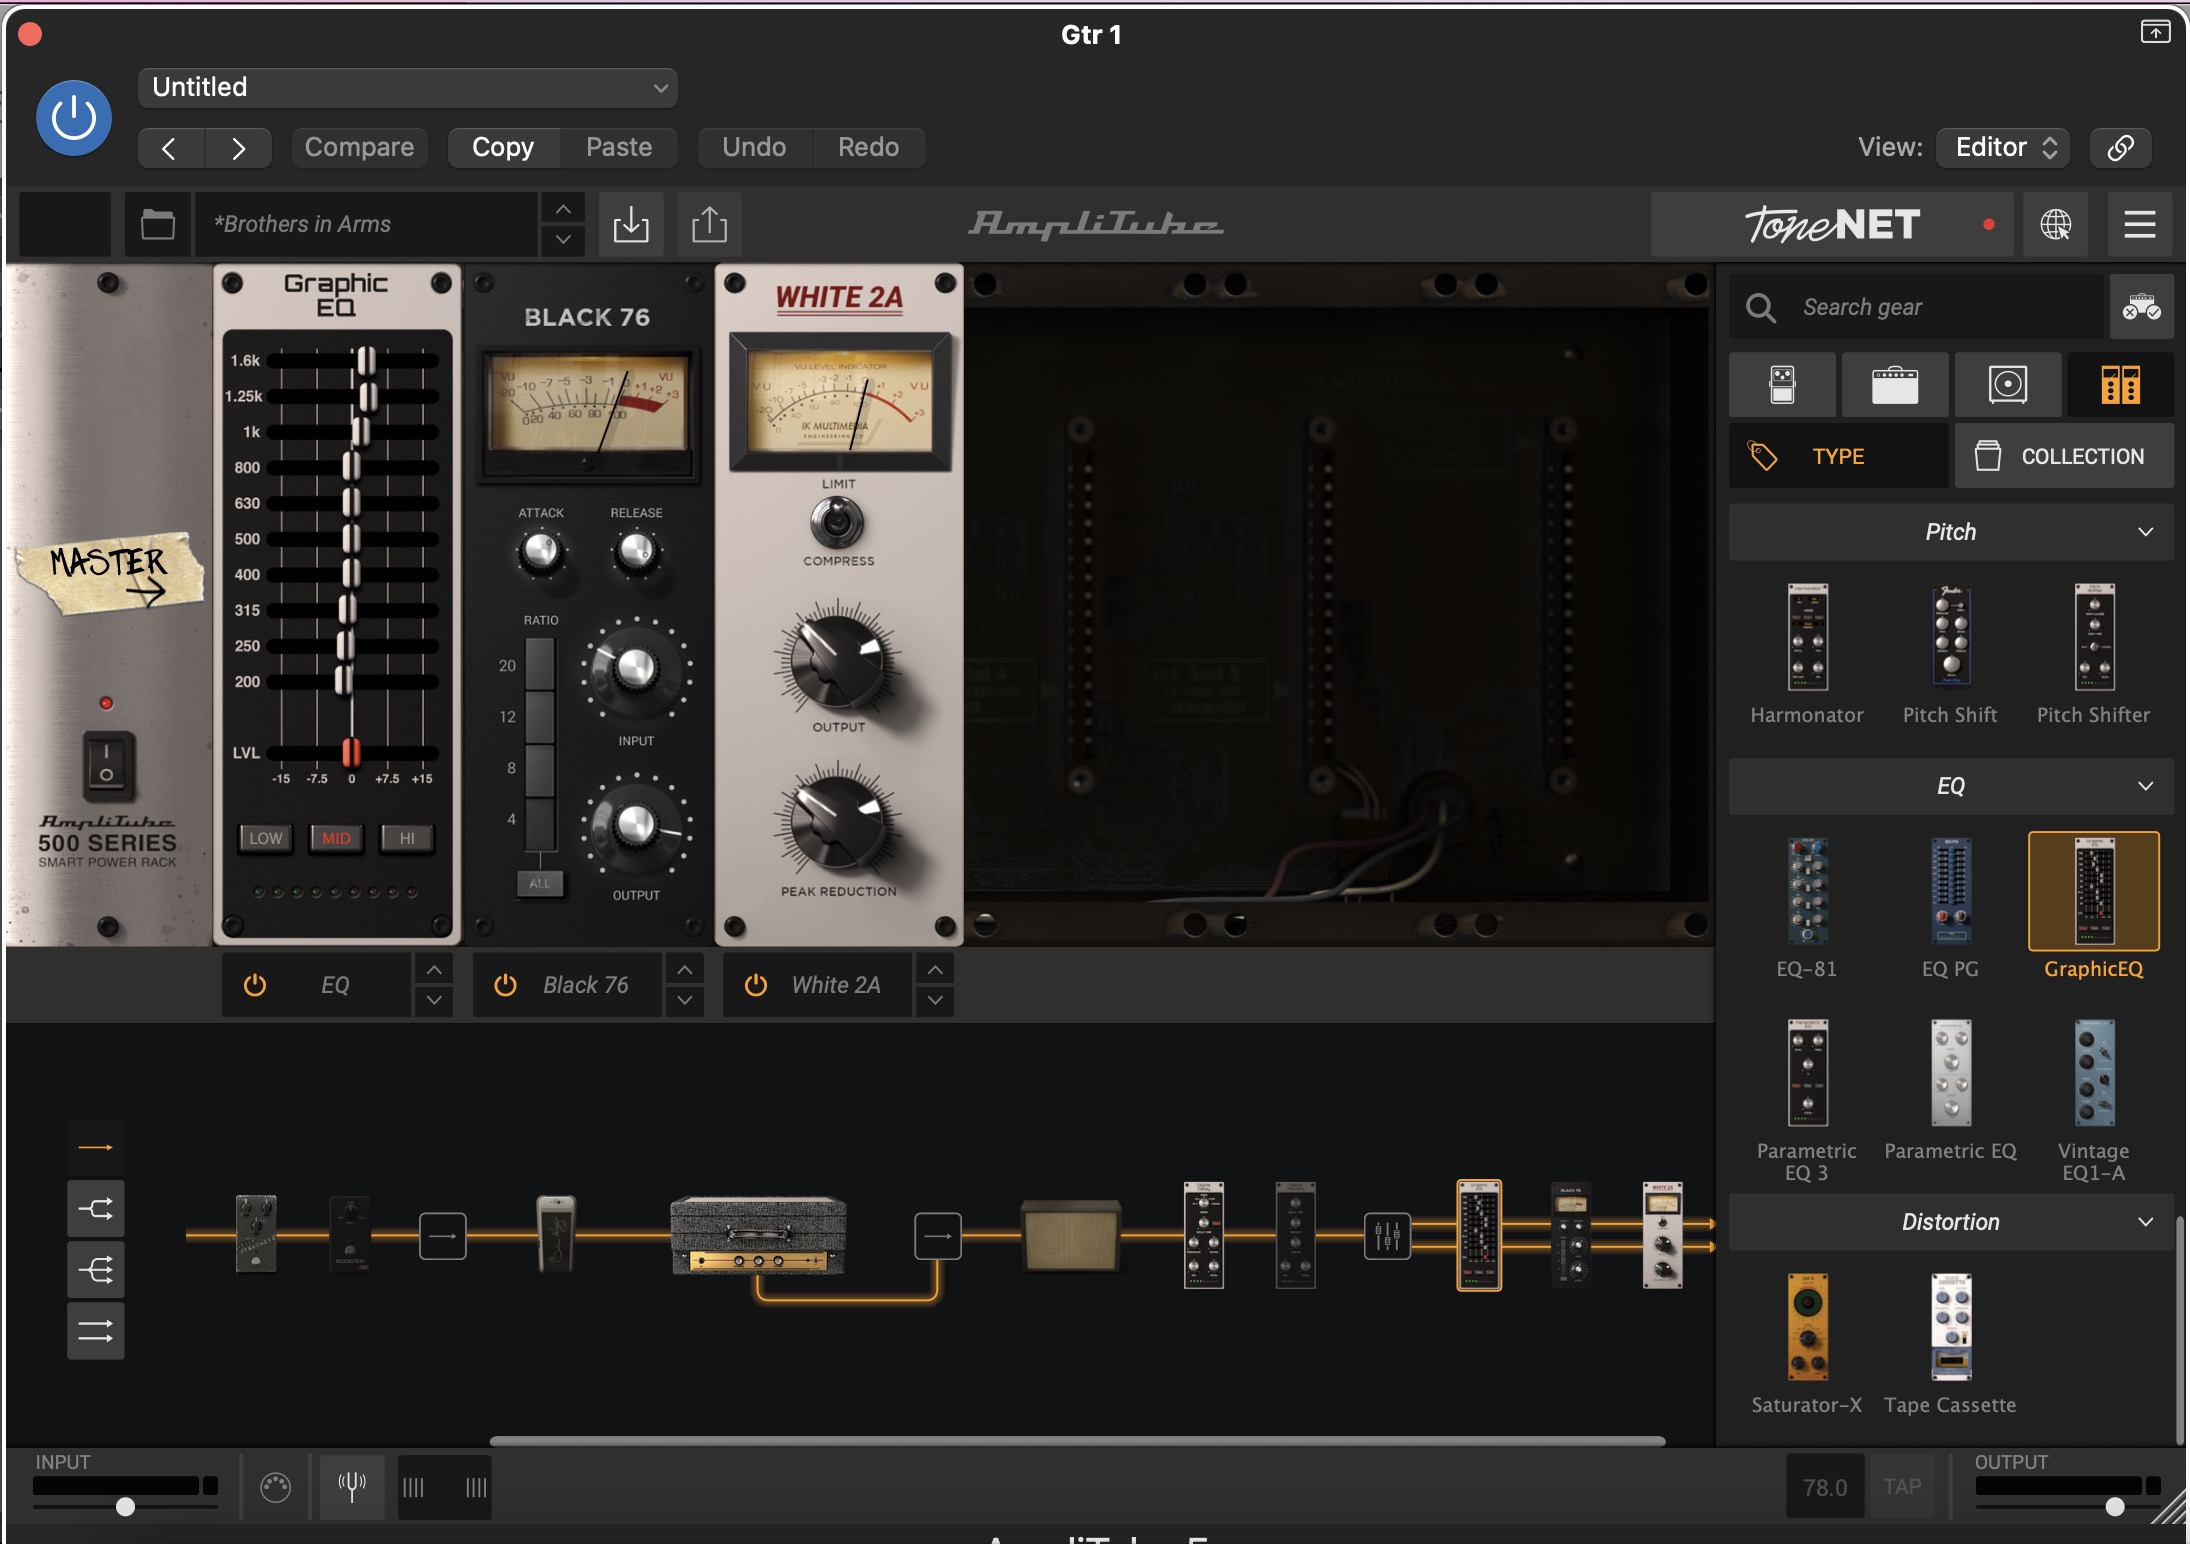Select the Harmonator gear
This screenshot has width=2190, height=1544.
pyautogui.click(x=1807, y=655)
